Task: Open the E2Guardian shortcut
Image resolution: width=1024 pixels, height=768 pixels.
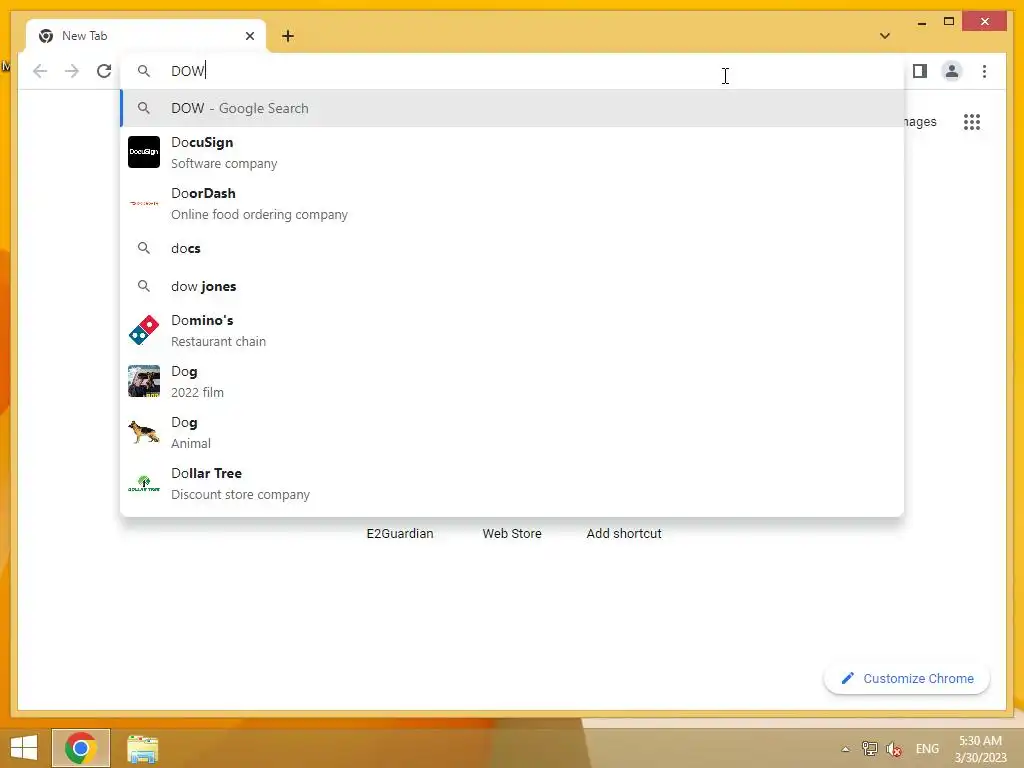Action: click(x=400, y=534)
